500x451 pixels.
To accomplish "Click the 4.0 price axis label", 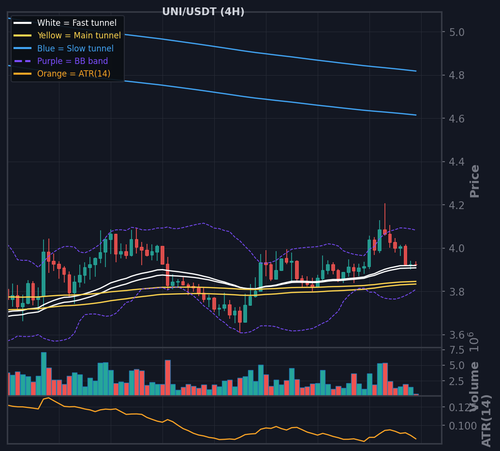I will tap(456, 249).
